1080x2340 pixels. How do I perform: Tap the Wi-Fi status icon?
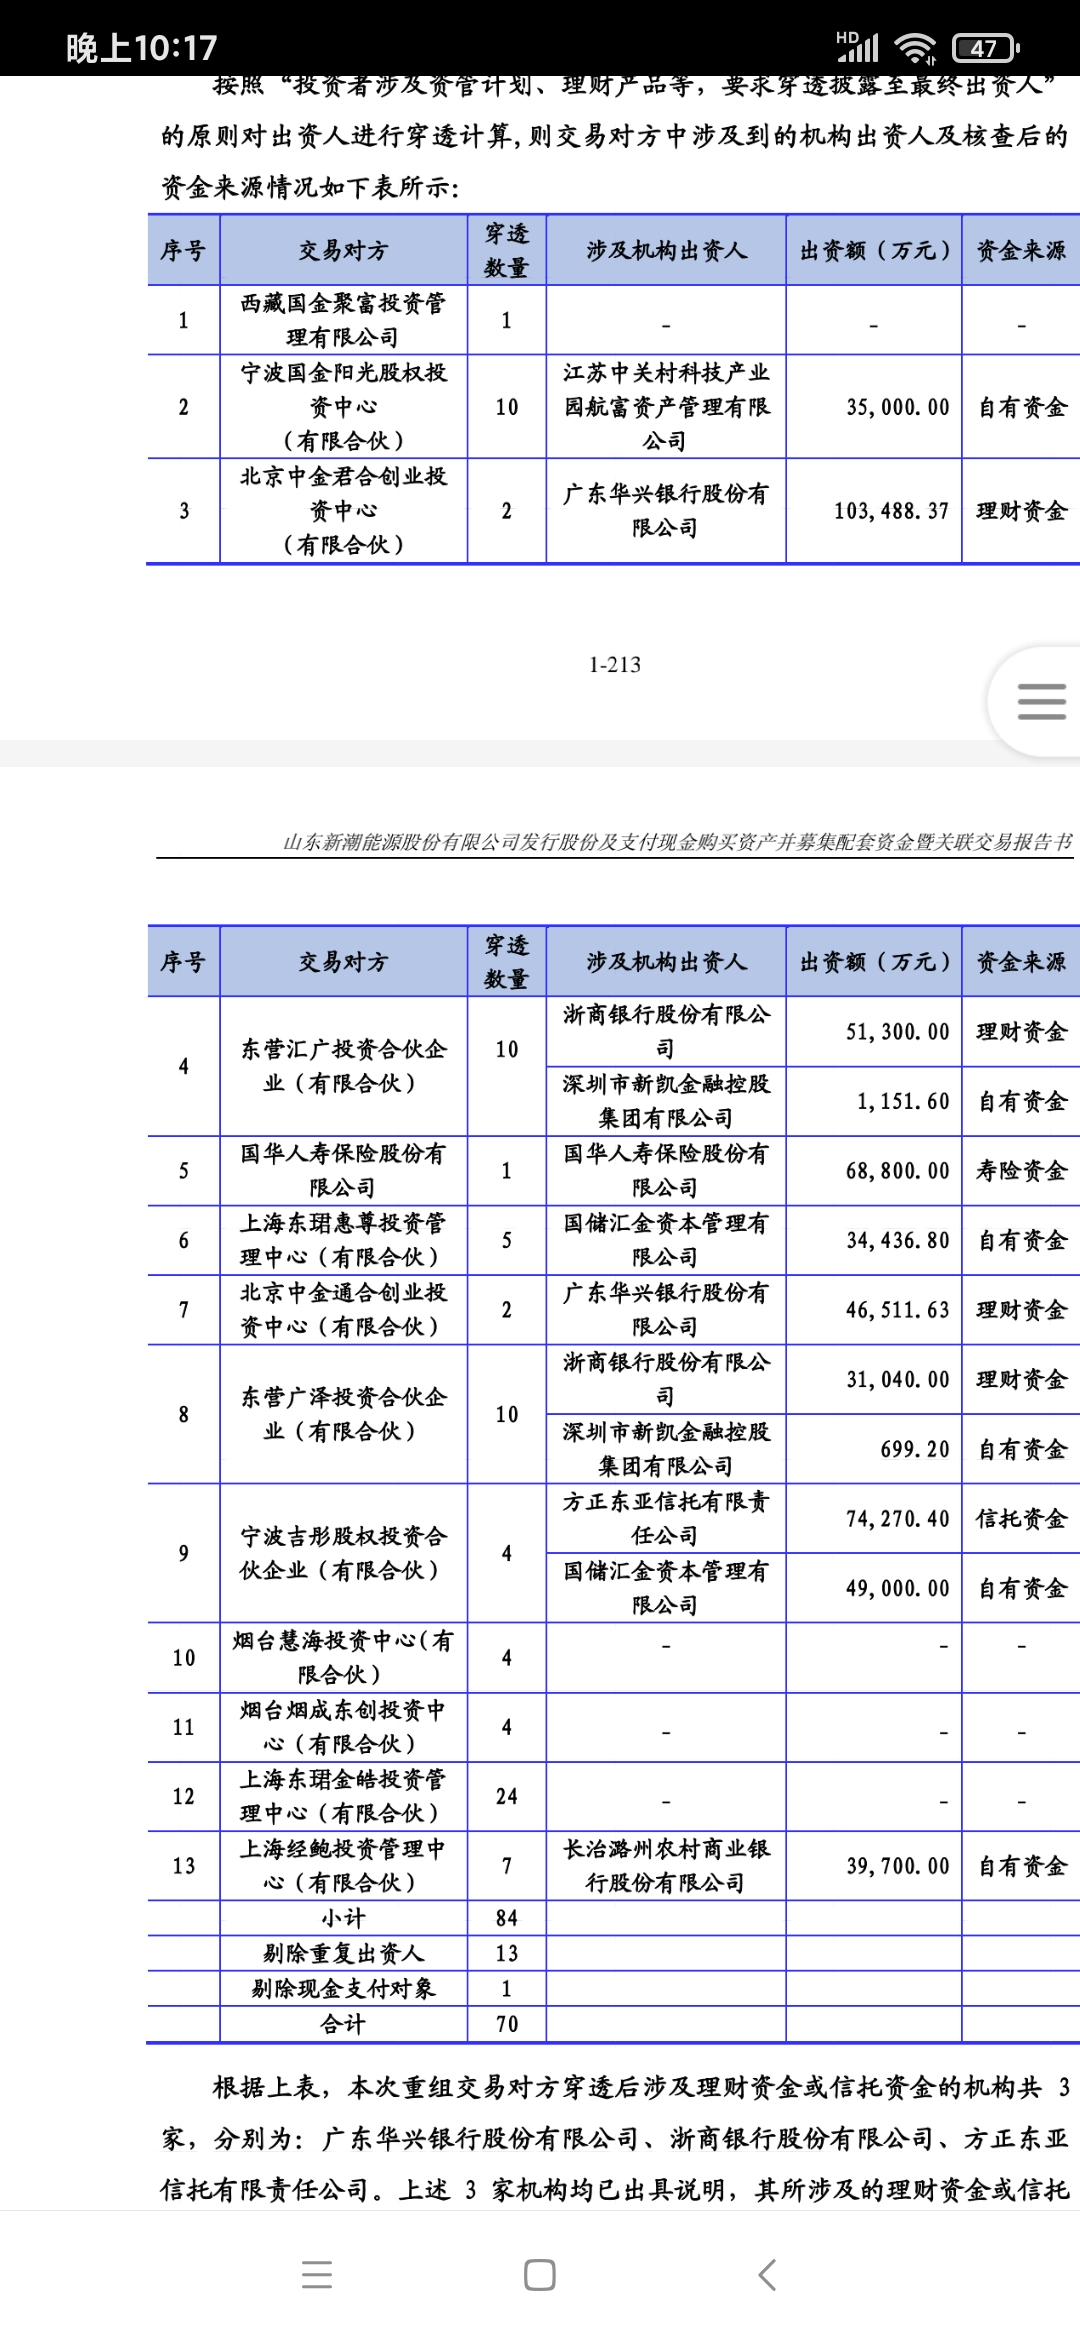pyautogui.click(x=915, y=47)
